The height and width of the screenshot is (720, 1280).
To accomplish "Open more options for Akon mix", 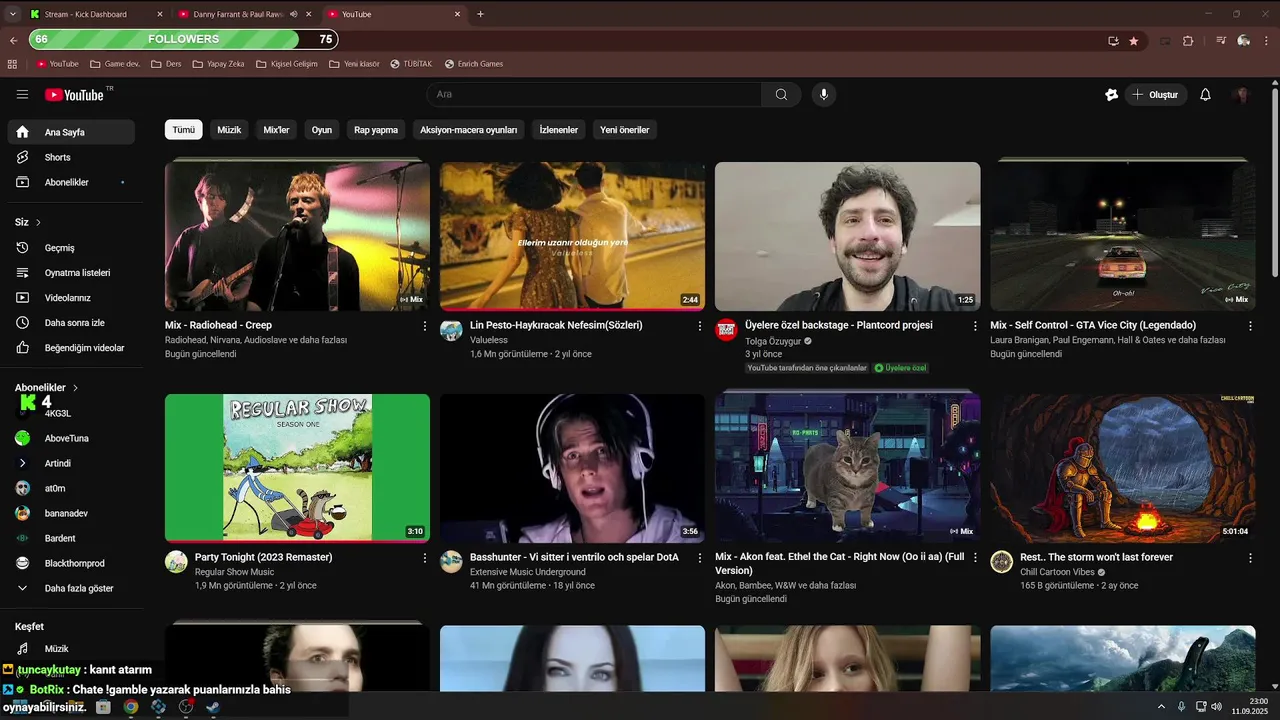I will pyautogui.click(x=975, y=558).
